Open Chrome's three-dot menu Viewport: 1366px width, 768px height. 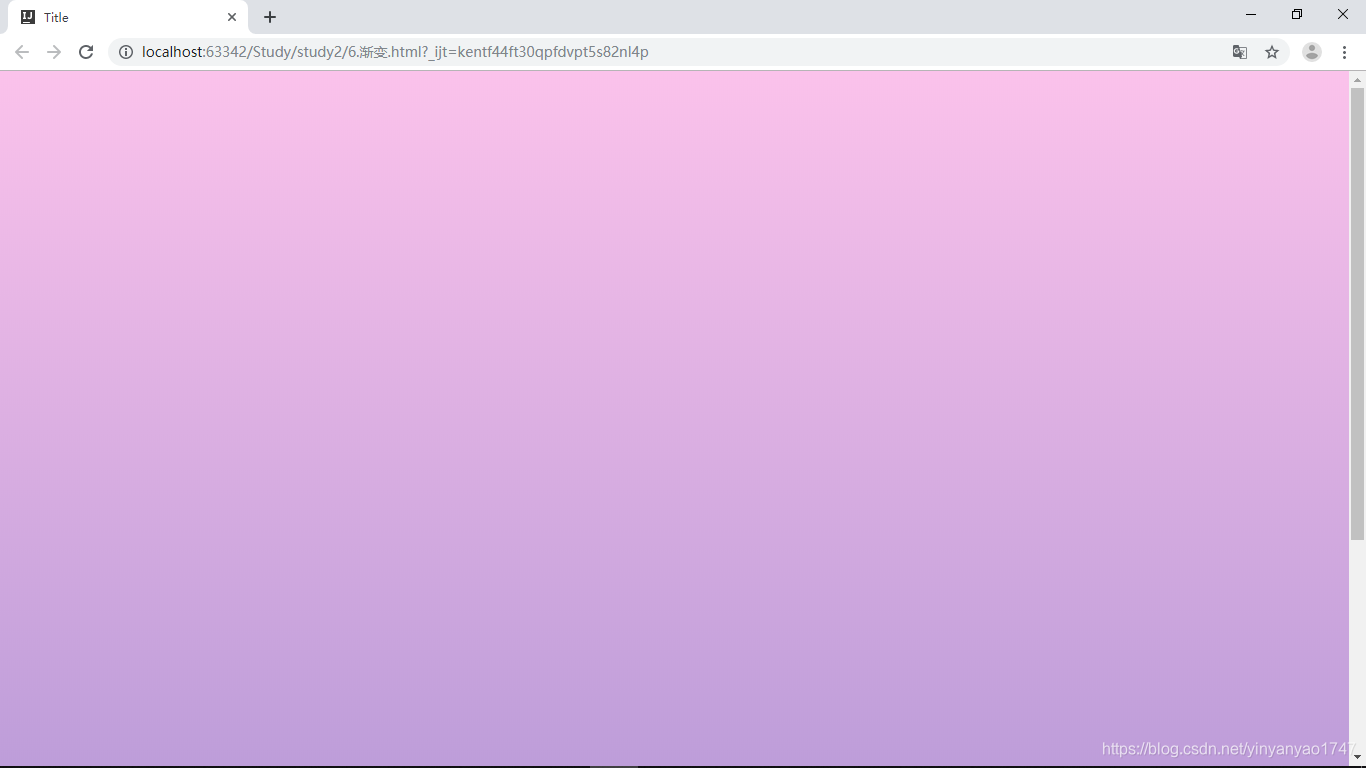coord(1345,52)
